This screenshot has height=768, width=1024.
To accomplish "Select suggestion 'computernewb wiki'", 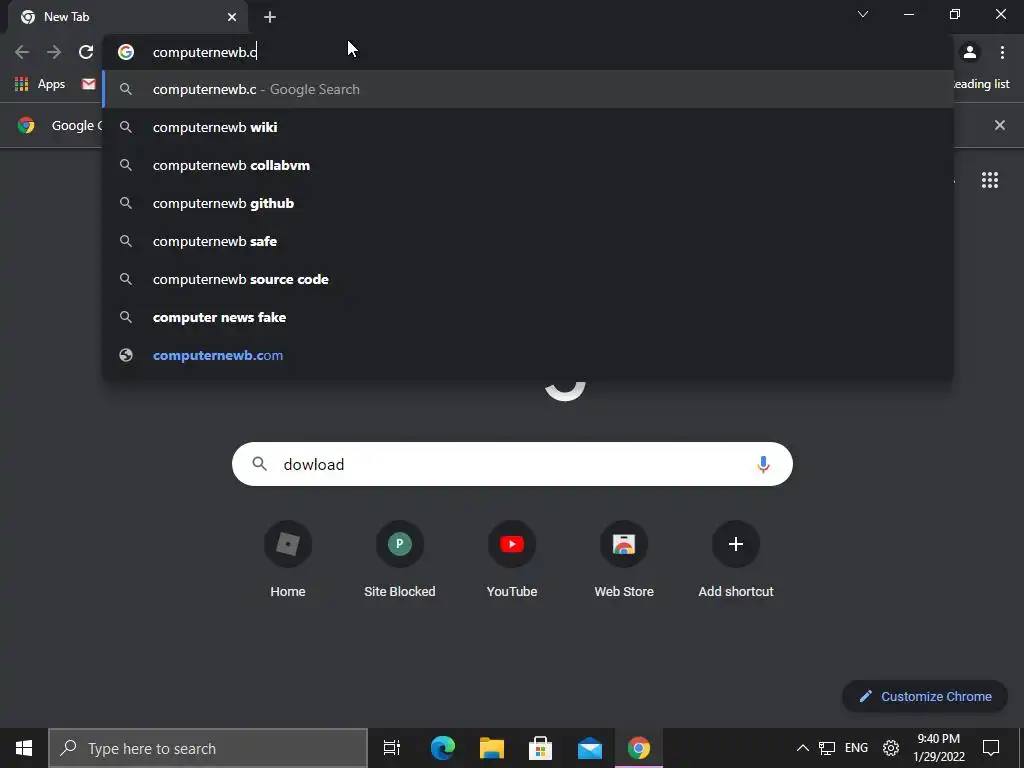I will (528, 127).
